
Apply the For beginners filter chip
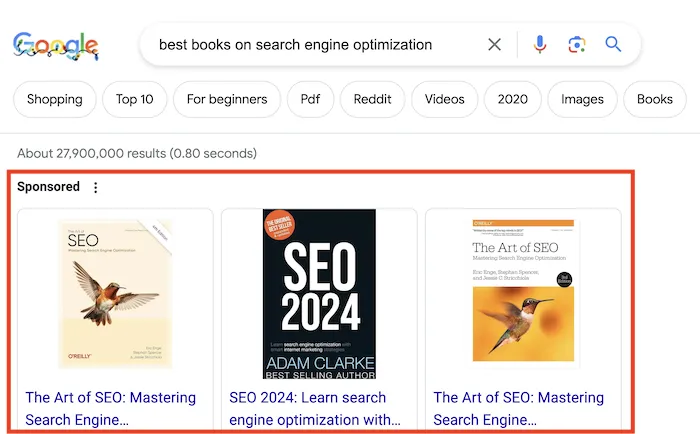point(227,99)
